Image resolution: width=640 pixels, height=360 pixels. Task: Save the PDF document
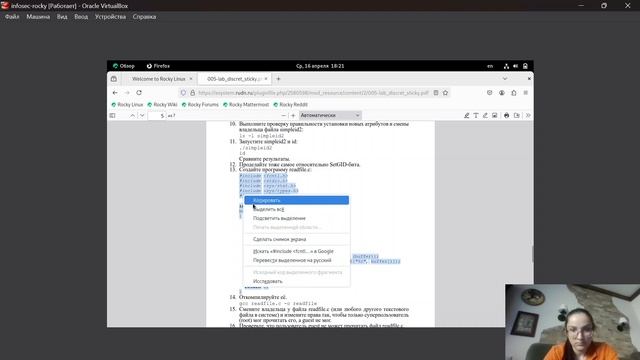pyautogui.click(x=517, y=116)
